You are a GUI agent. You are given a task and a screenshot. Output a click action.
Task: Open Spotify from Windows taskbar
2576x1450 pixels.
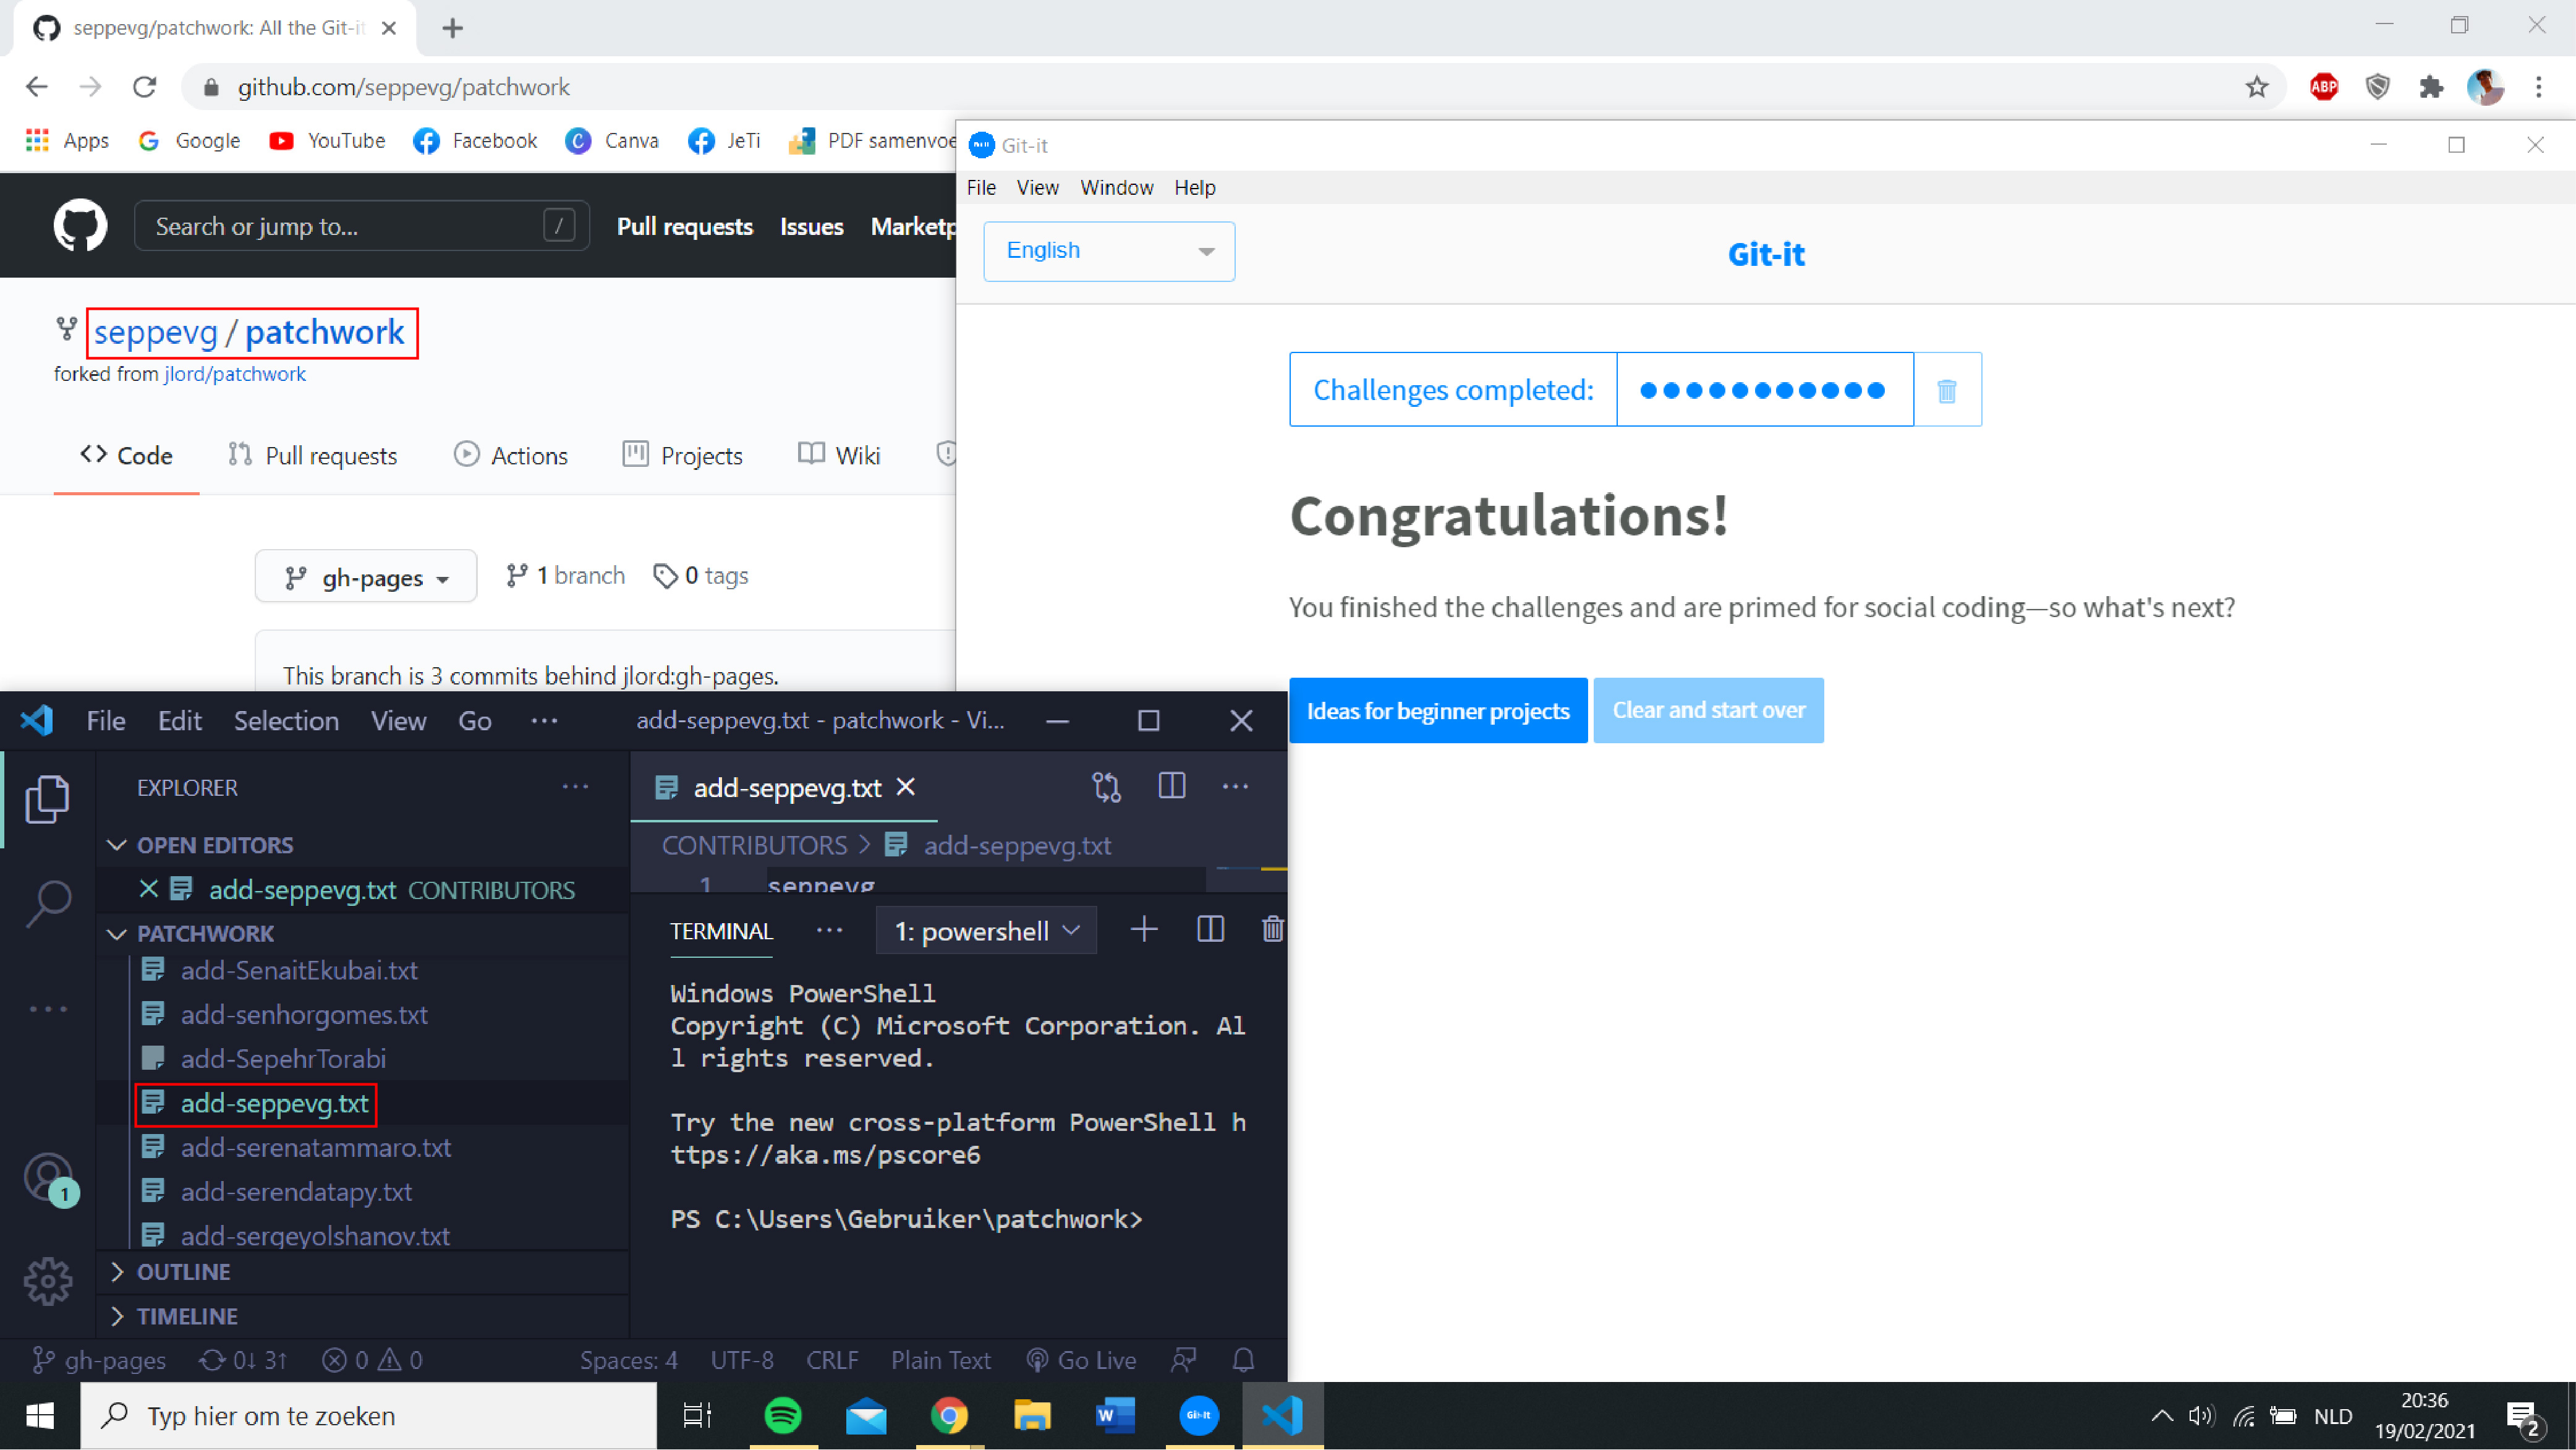coord(782,1416)
